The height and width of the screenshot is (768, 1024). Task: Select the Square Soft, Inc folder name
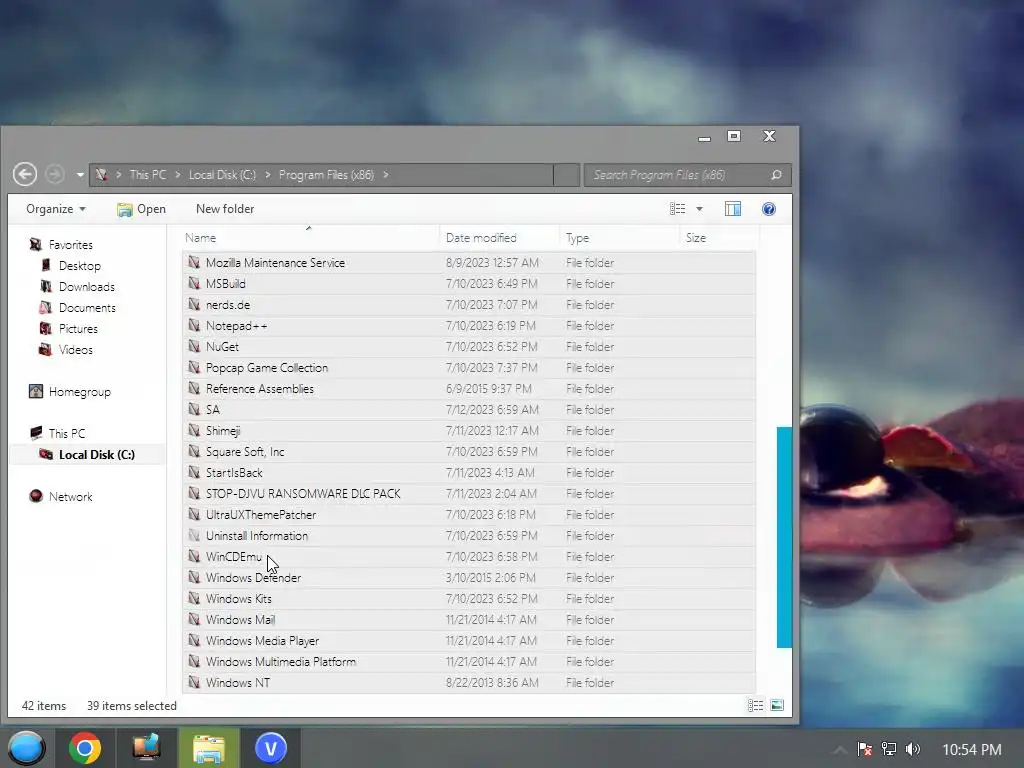pos(245,452)
